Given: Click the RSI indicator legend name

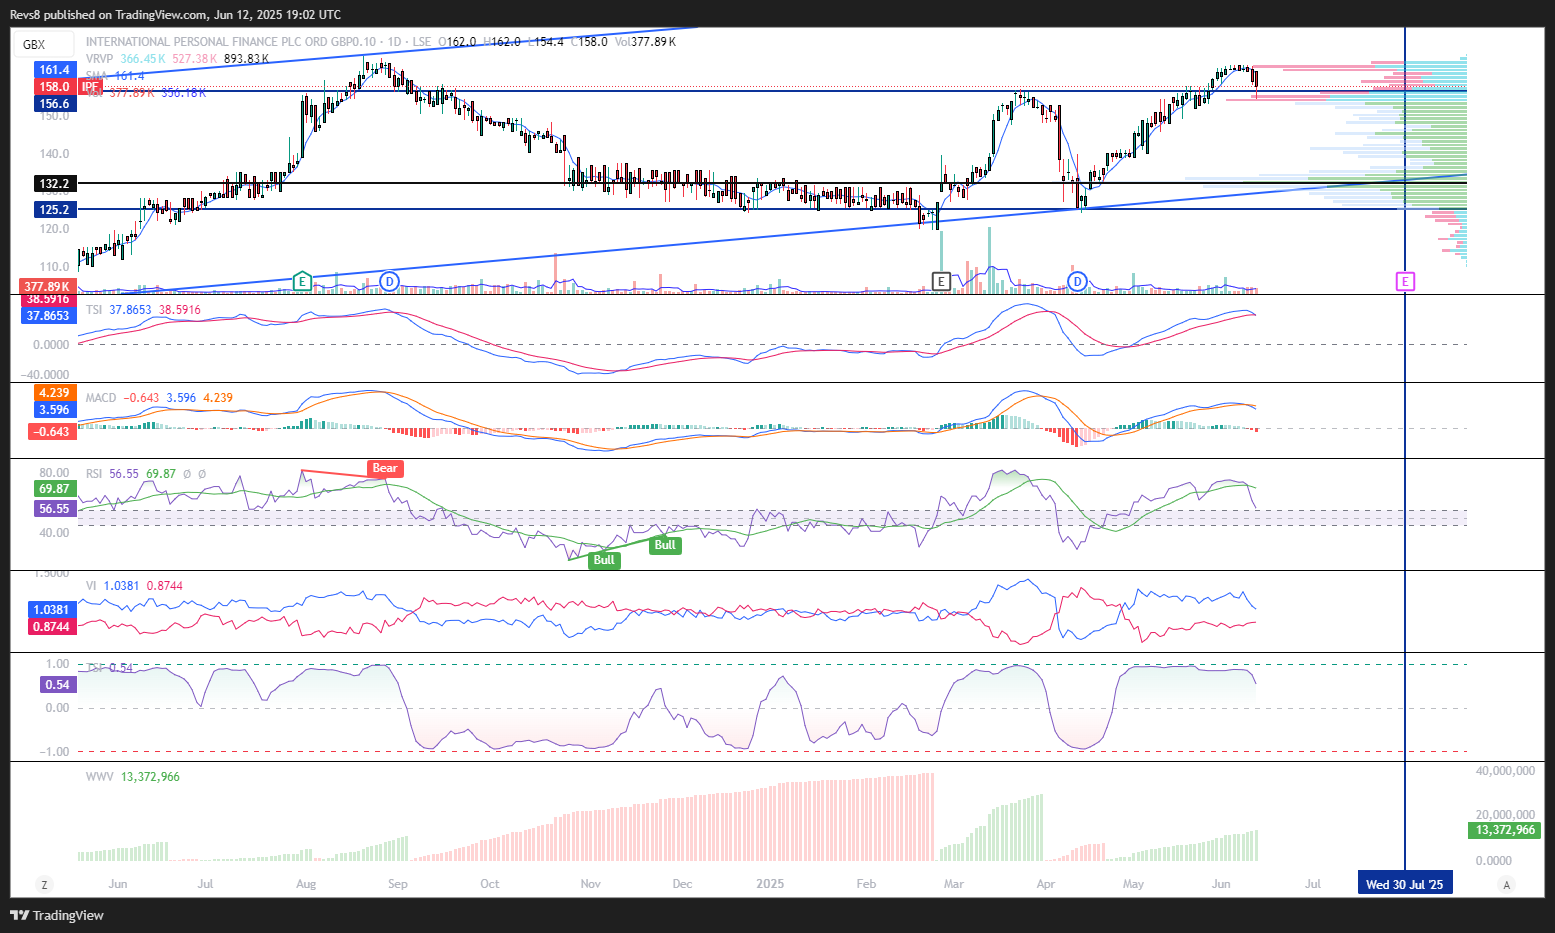Looking at the screenshot, I should click(94, 474).
